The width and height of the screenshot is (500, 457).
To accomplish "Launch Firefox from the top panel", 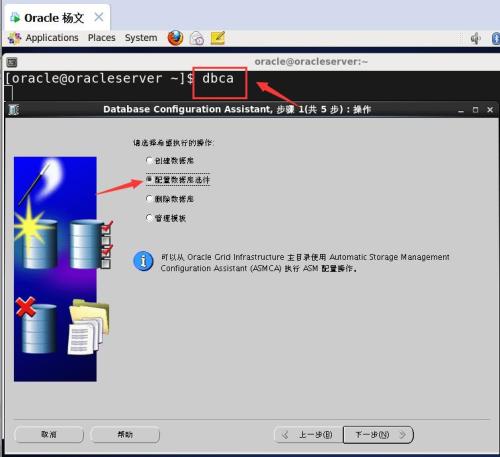I will click(175, 38).
